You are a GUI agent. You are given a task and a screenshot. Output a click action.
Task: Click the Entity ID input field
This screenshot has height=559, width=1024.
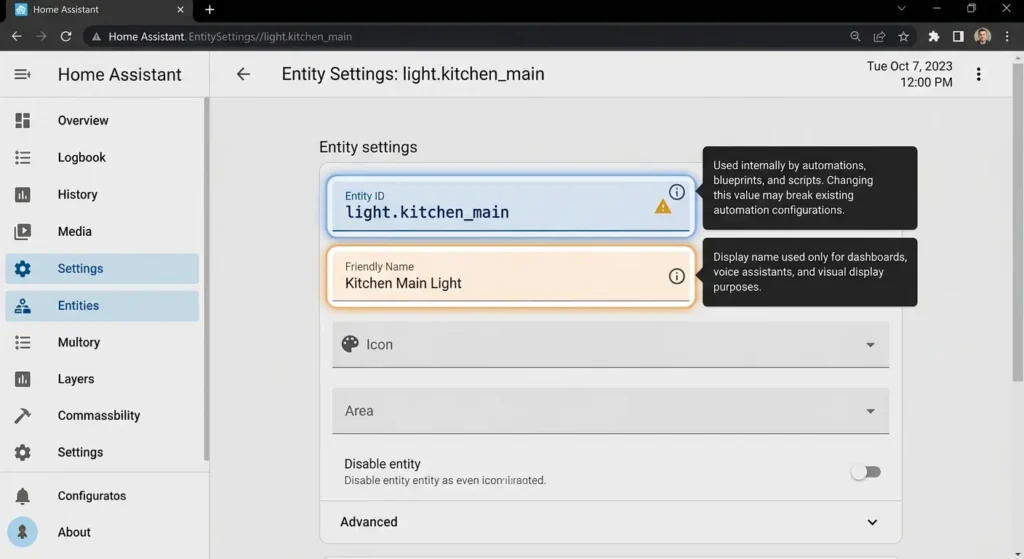coord(511,206)
